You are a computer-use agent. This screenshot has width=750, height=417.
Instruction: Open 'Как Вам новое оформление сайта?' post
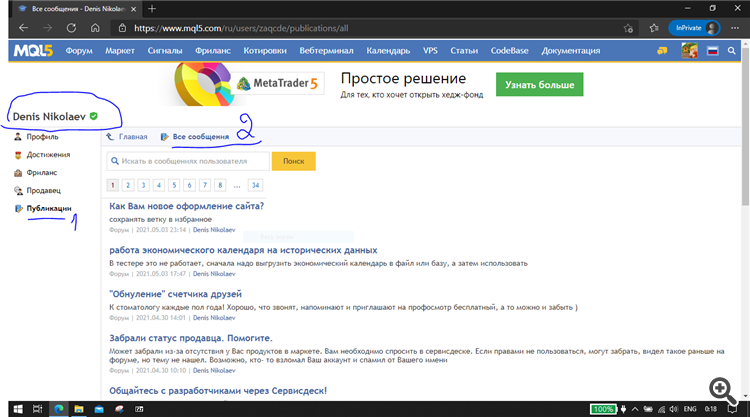[x=187, y=206]
